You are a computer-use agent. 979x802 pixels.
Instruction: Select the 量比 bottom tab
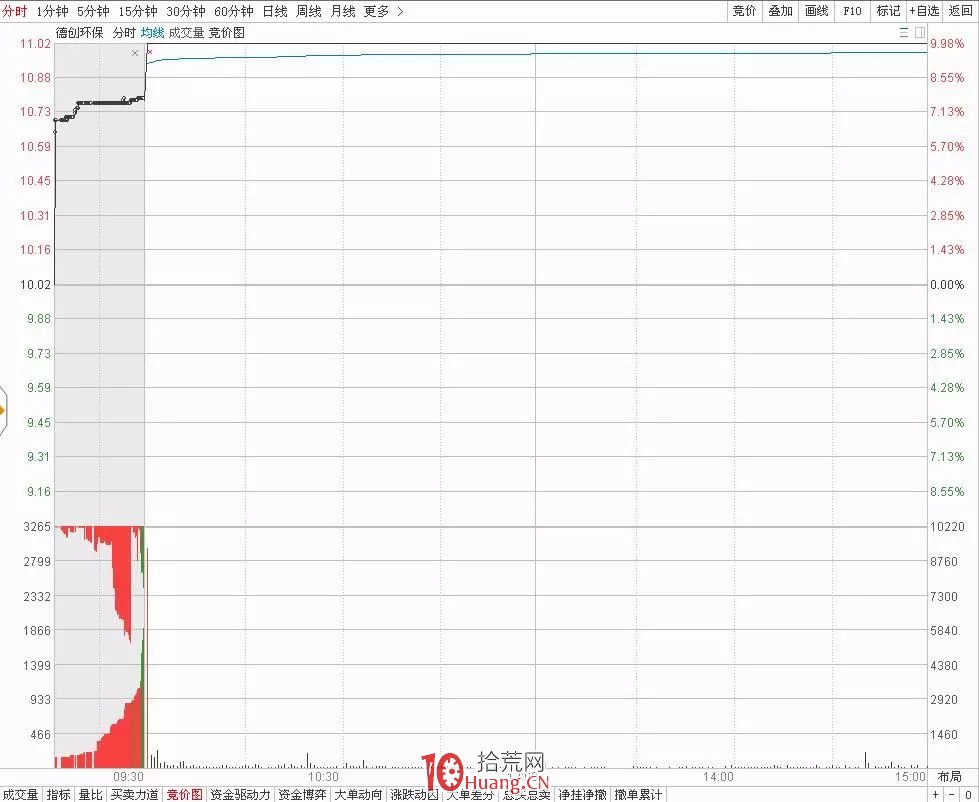pos(91,795)
